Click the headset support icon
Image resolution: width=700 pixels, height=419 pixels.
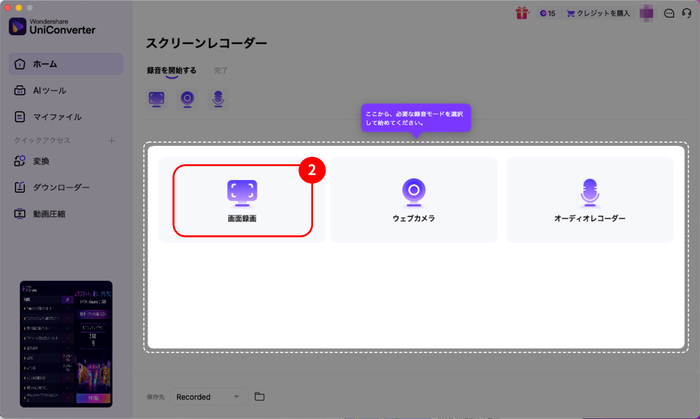pos(685,14)
